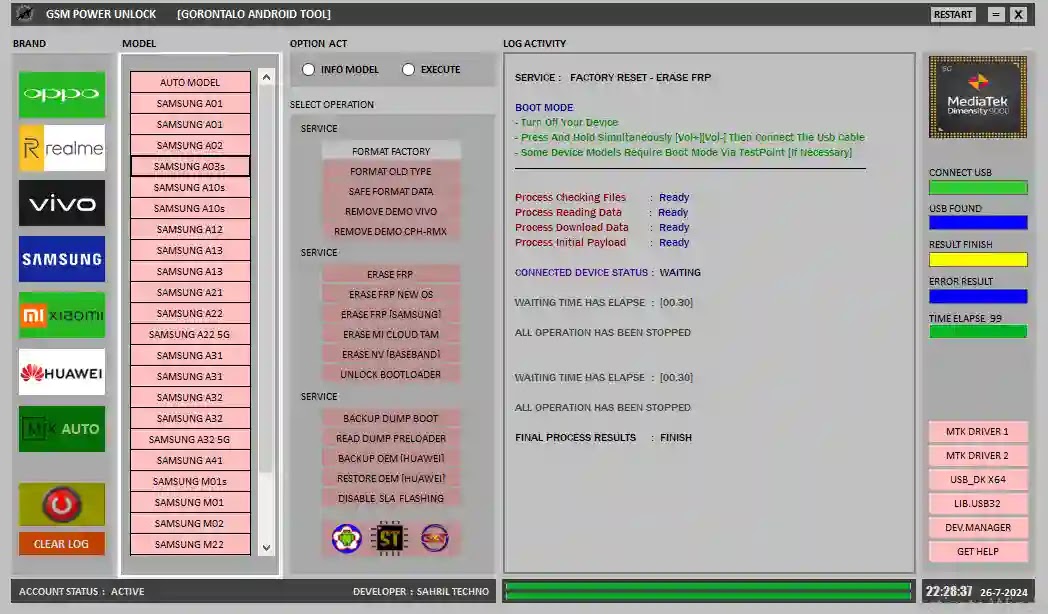Screen dimensions: 1048x614
Task: Choose ERASE FRP [SAMSUNG] operation
Action: tap(391, 315)
